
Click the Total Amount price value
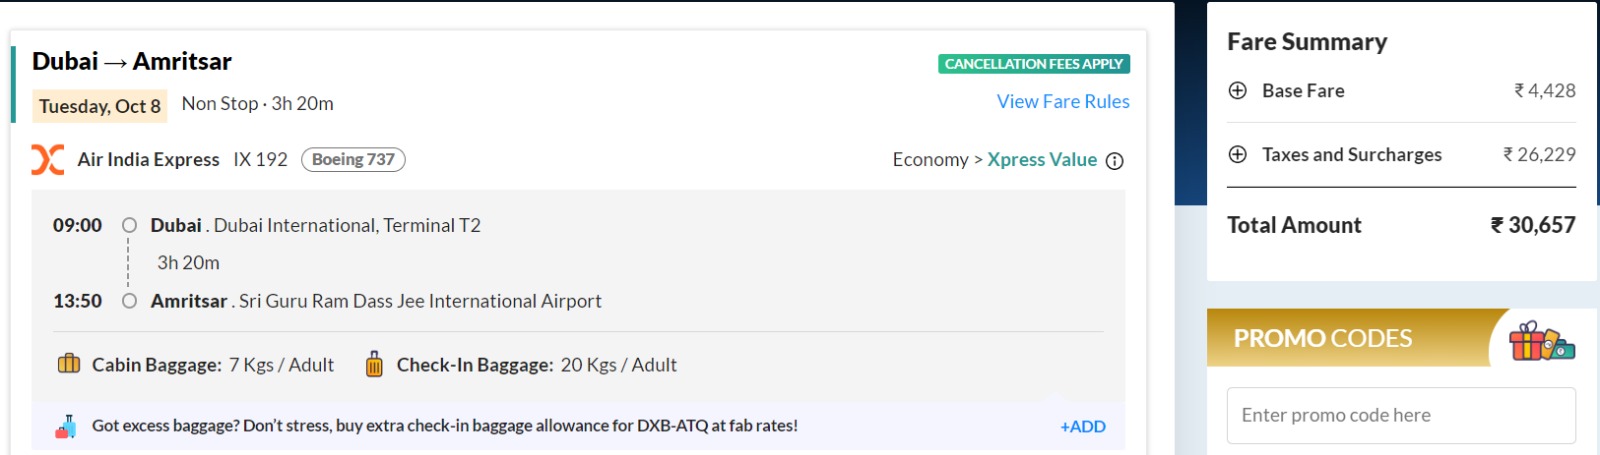(x=1533, y=225)
